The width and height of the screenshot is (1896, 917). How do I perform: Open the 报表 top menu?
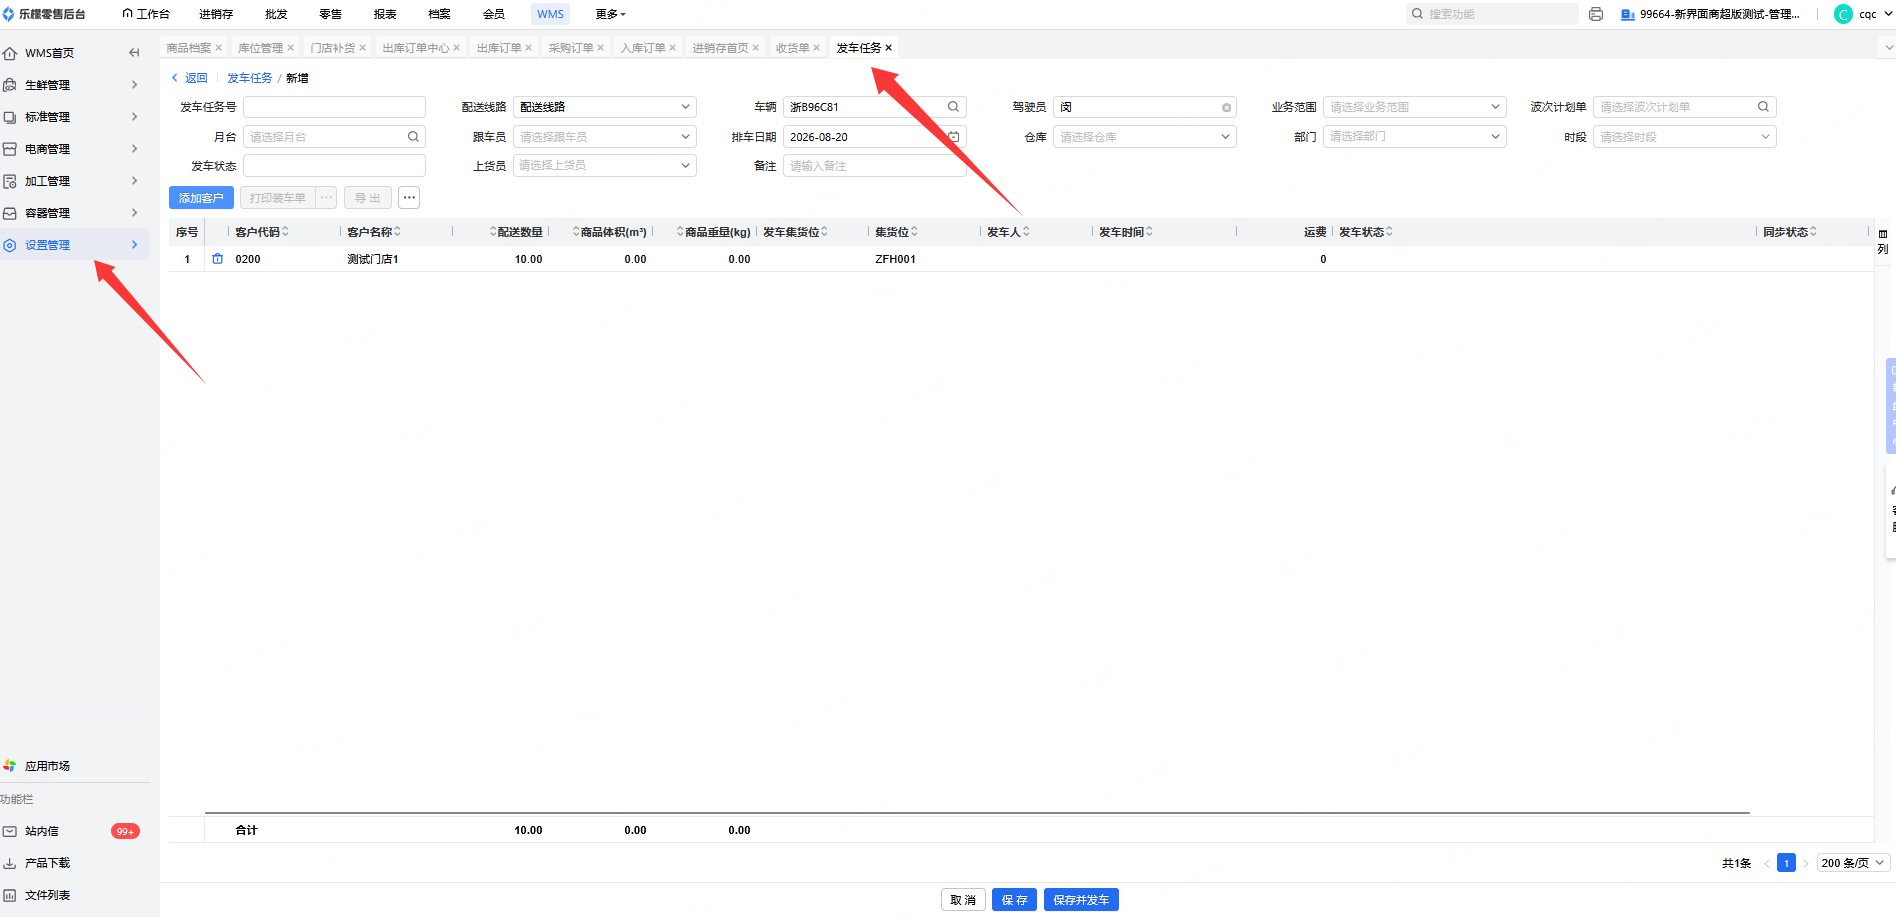point(385,14)
